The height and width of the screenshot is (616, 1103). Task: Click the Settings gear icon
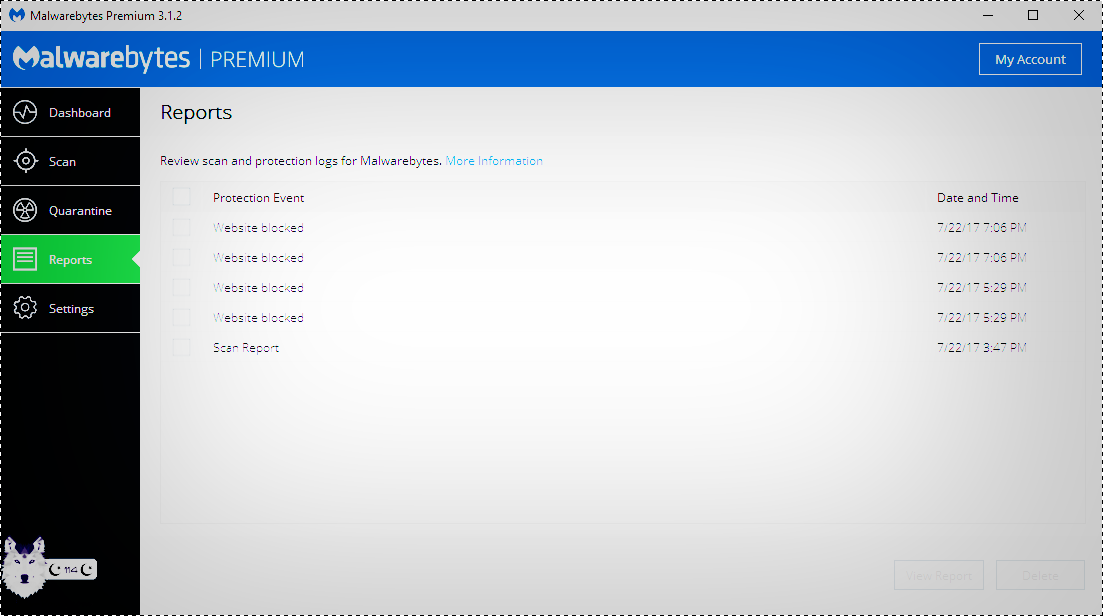(x=25, y=309)
